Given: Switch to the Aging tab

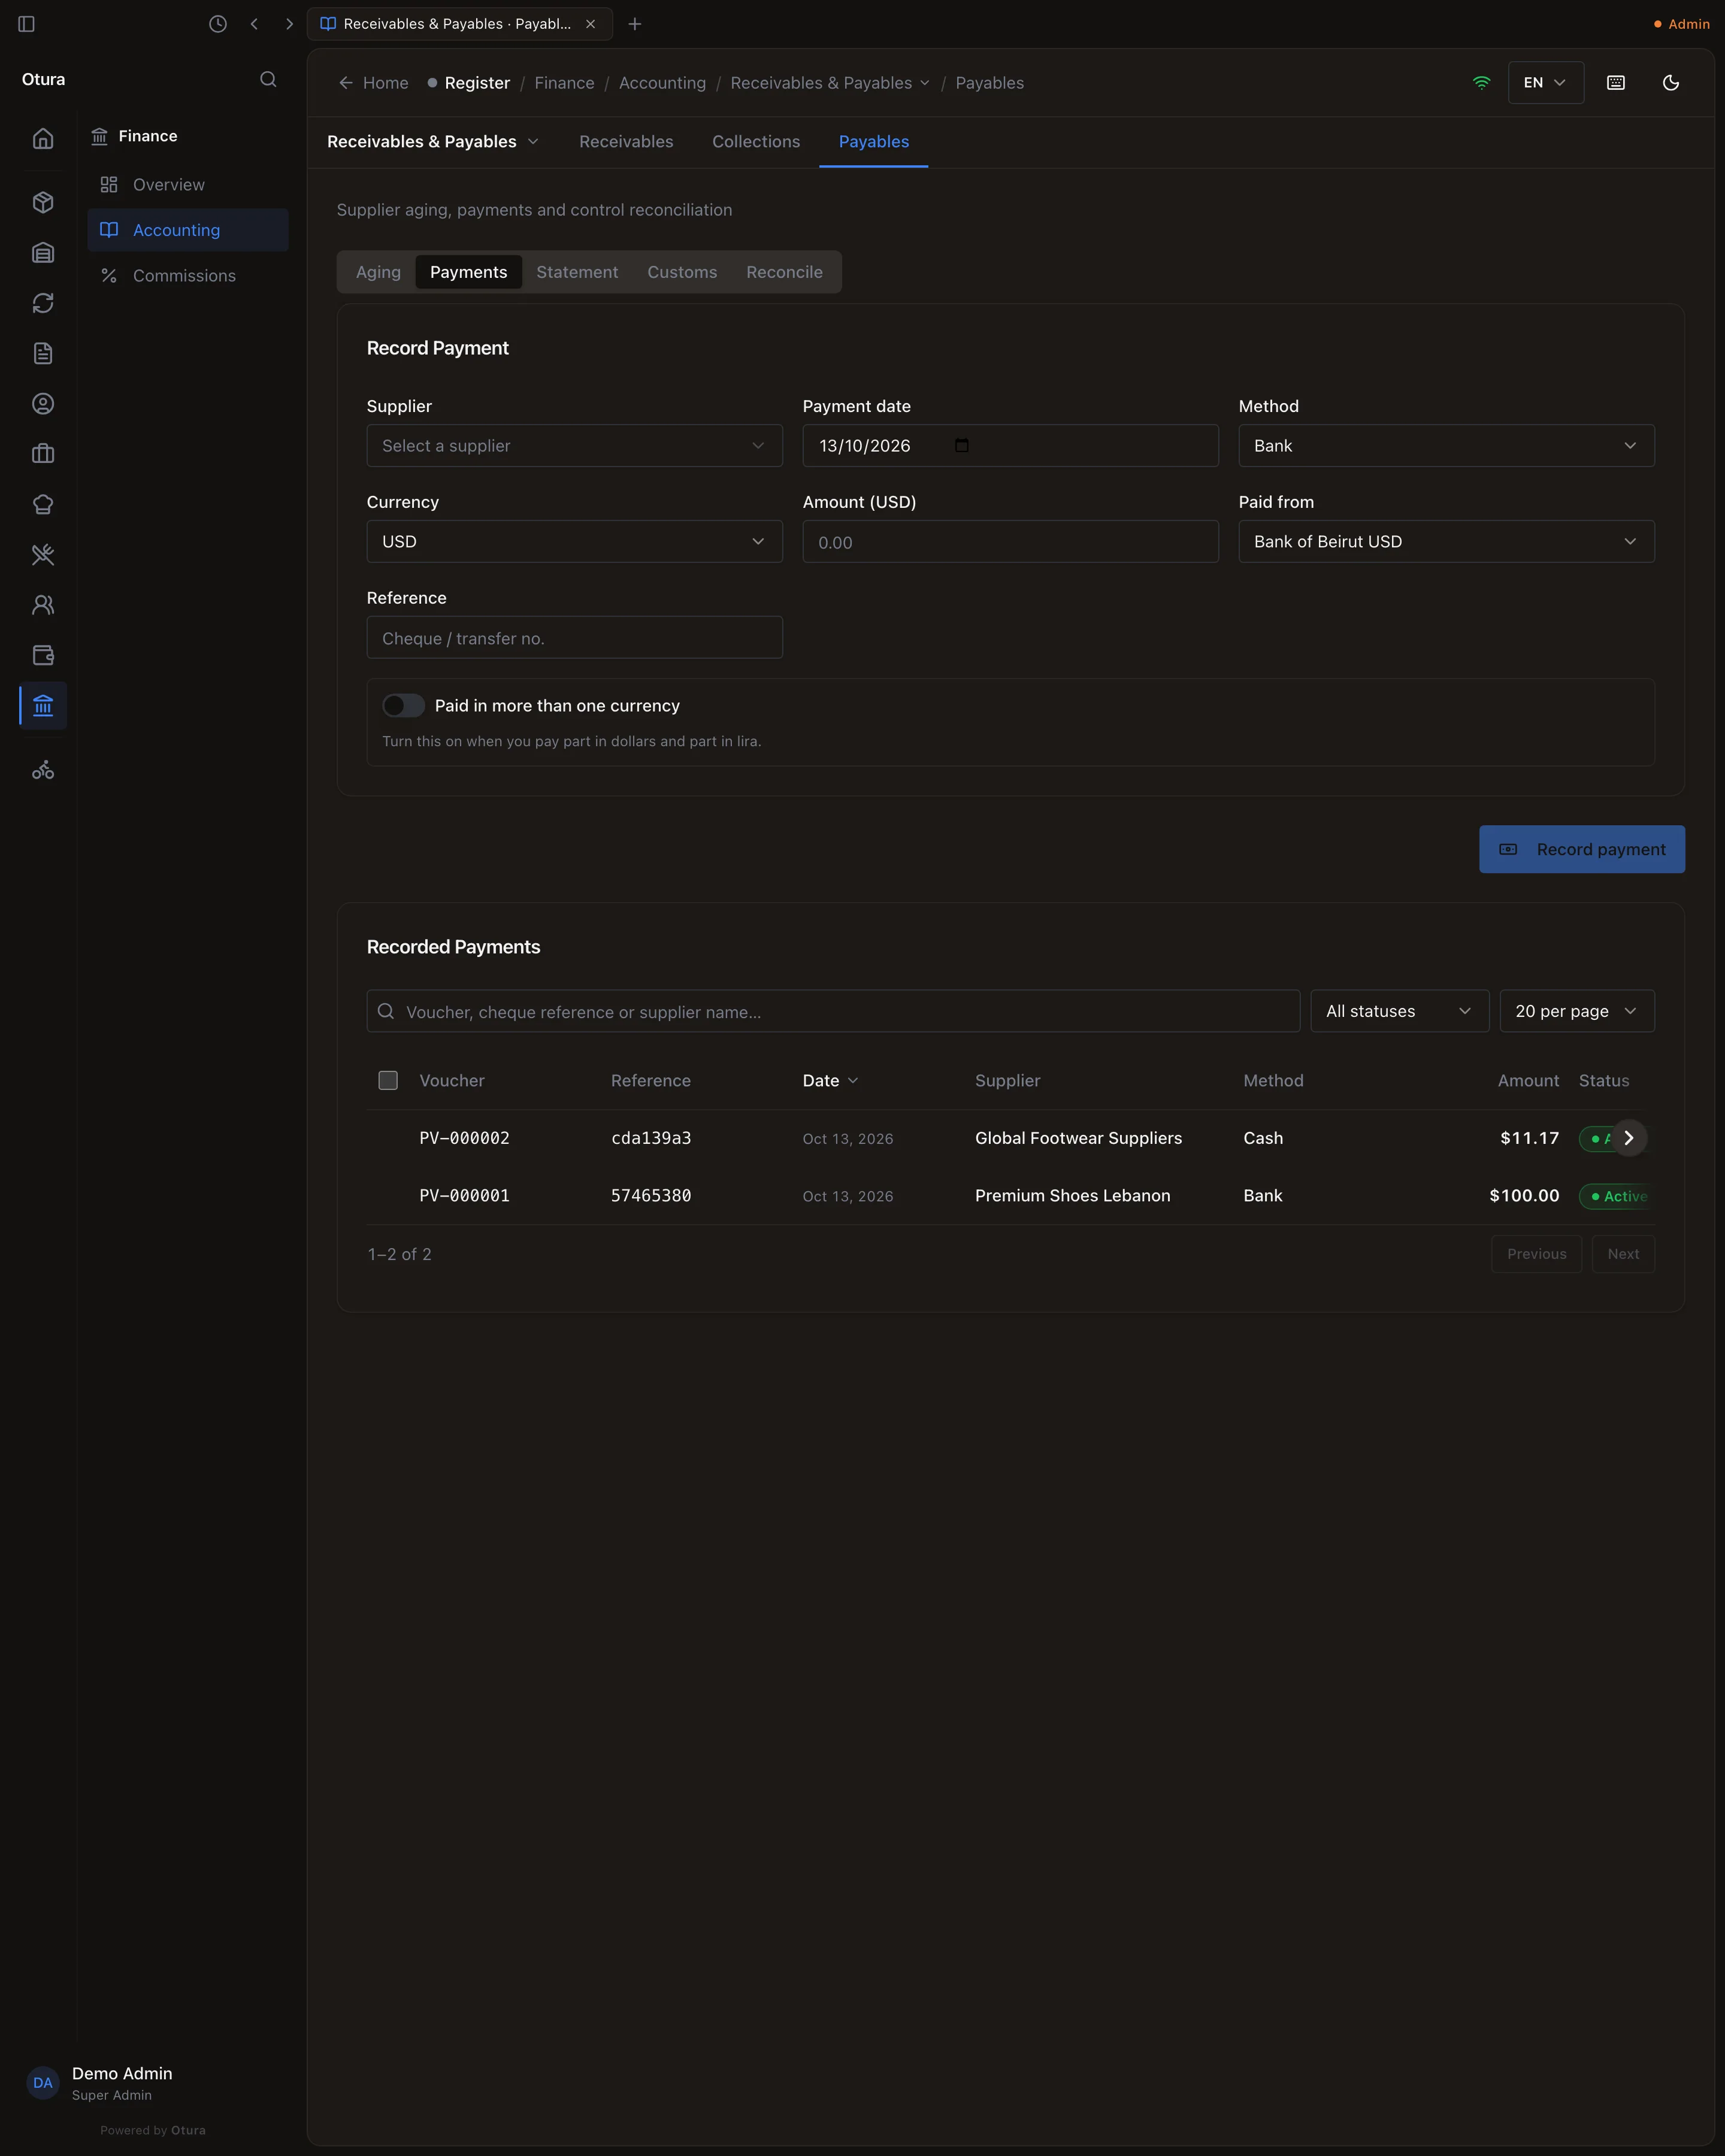Looking at the screenshot, I should (378, 272).
